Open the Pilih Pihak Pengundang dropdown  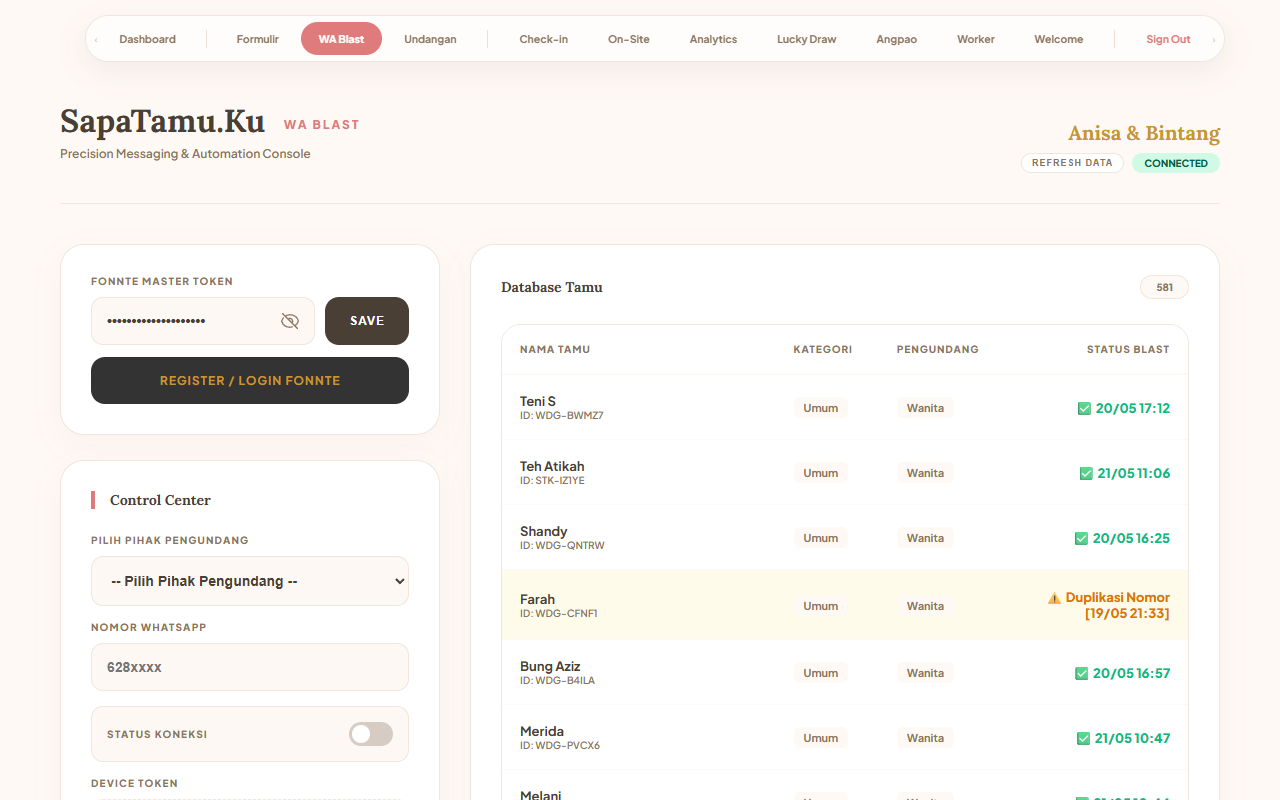pos(250,581)
